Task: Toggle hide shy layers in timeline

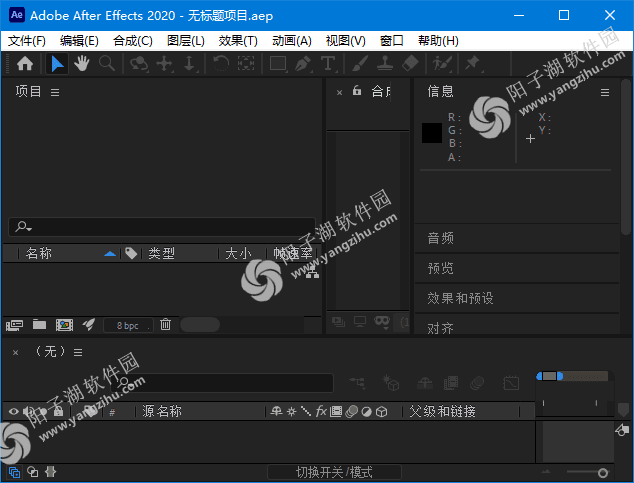Action: (x=425, y=382)
